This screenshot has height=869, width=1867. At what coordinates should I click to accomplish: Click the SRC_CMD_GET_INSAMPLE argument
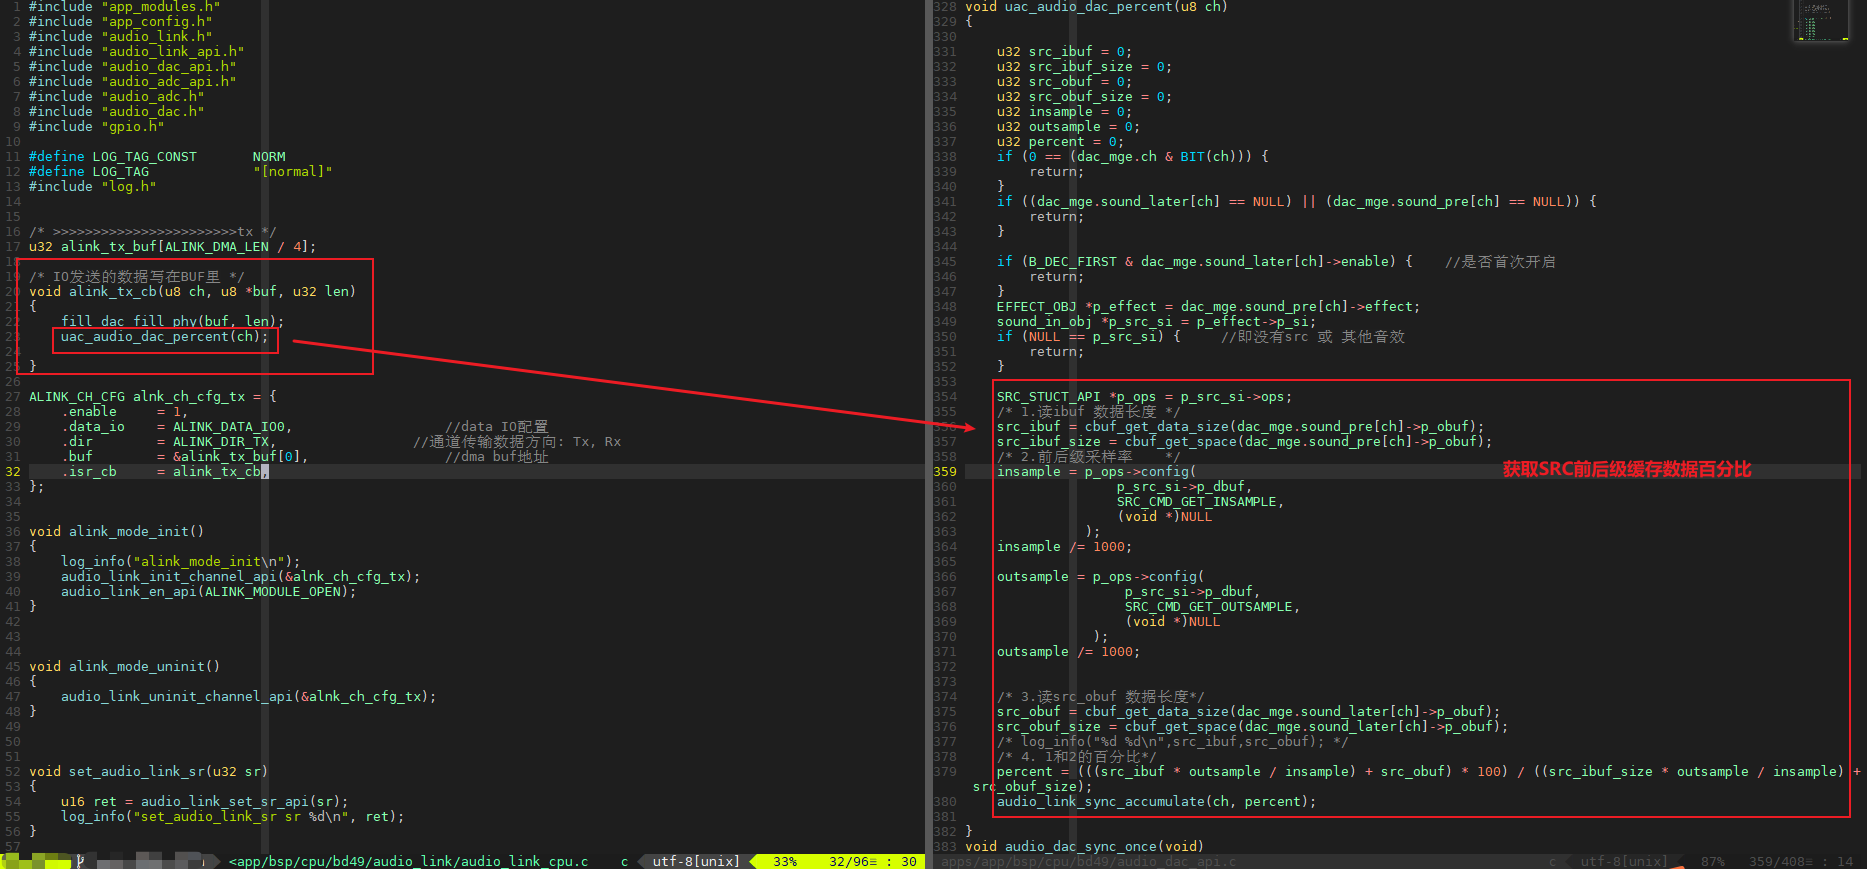click(x=1201, y=501)
